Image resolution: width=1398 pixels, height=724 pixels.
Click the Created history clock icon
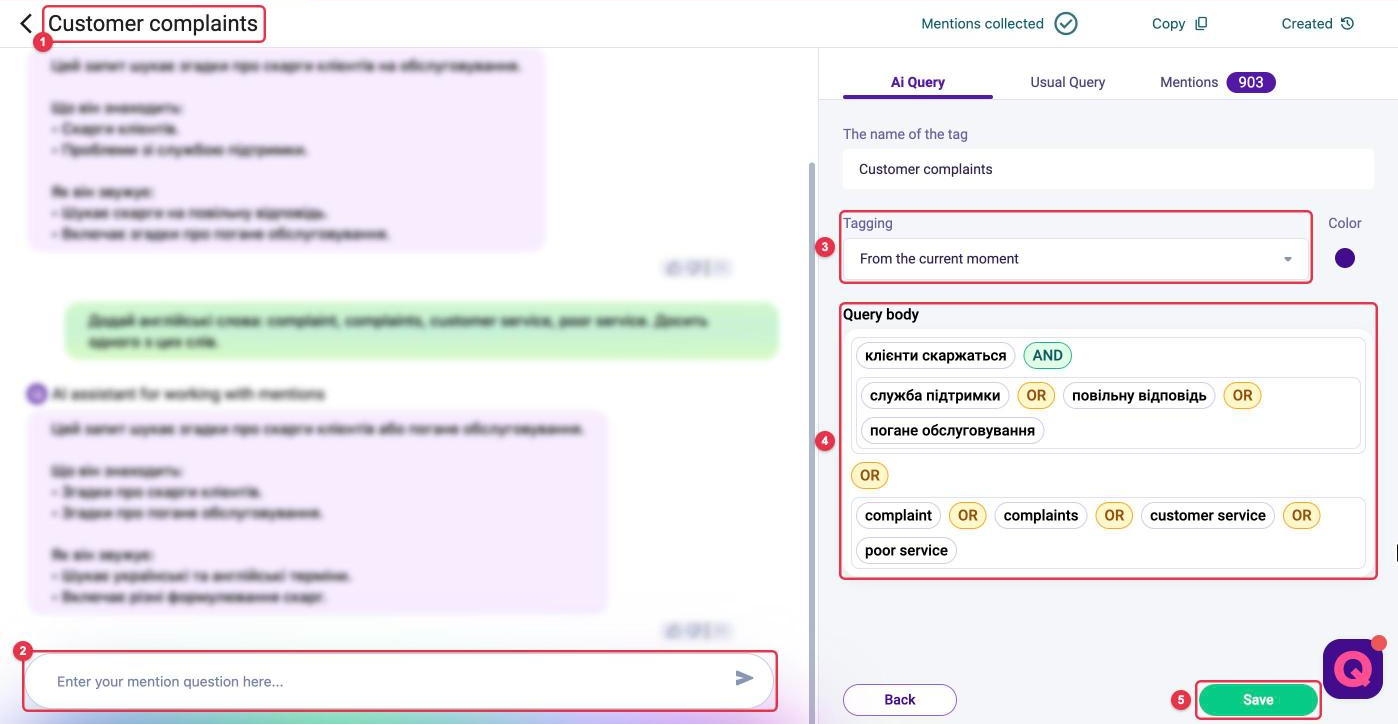[1347, 24]
